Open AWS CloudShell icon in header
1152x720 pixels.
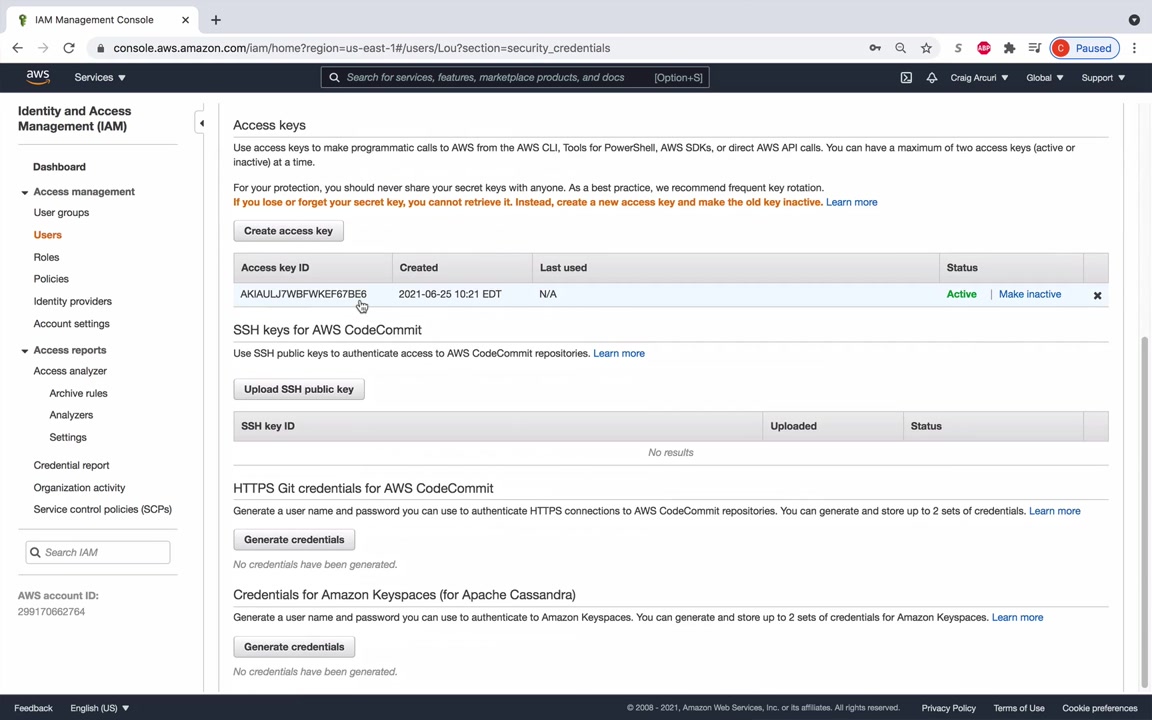[906, 78]
